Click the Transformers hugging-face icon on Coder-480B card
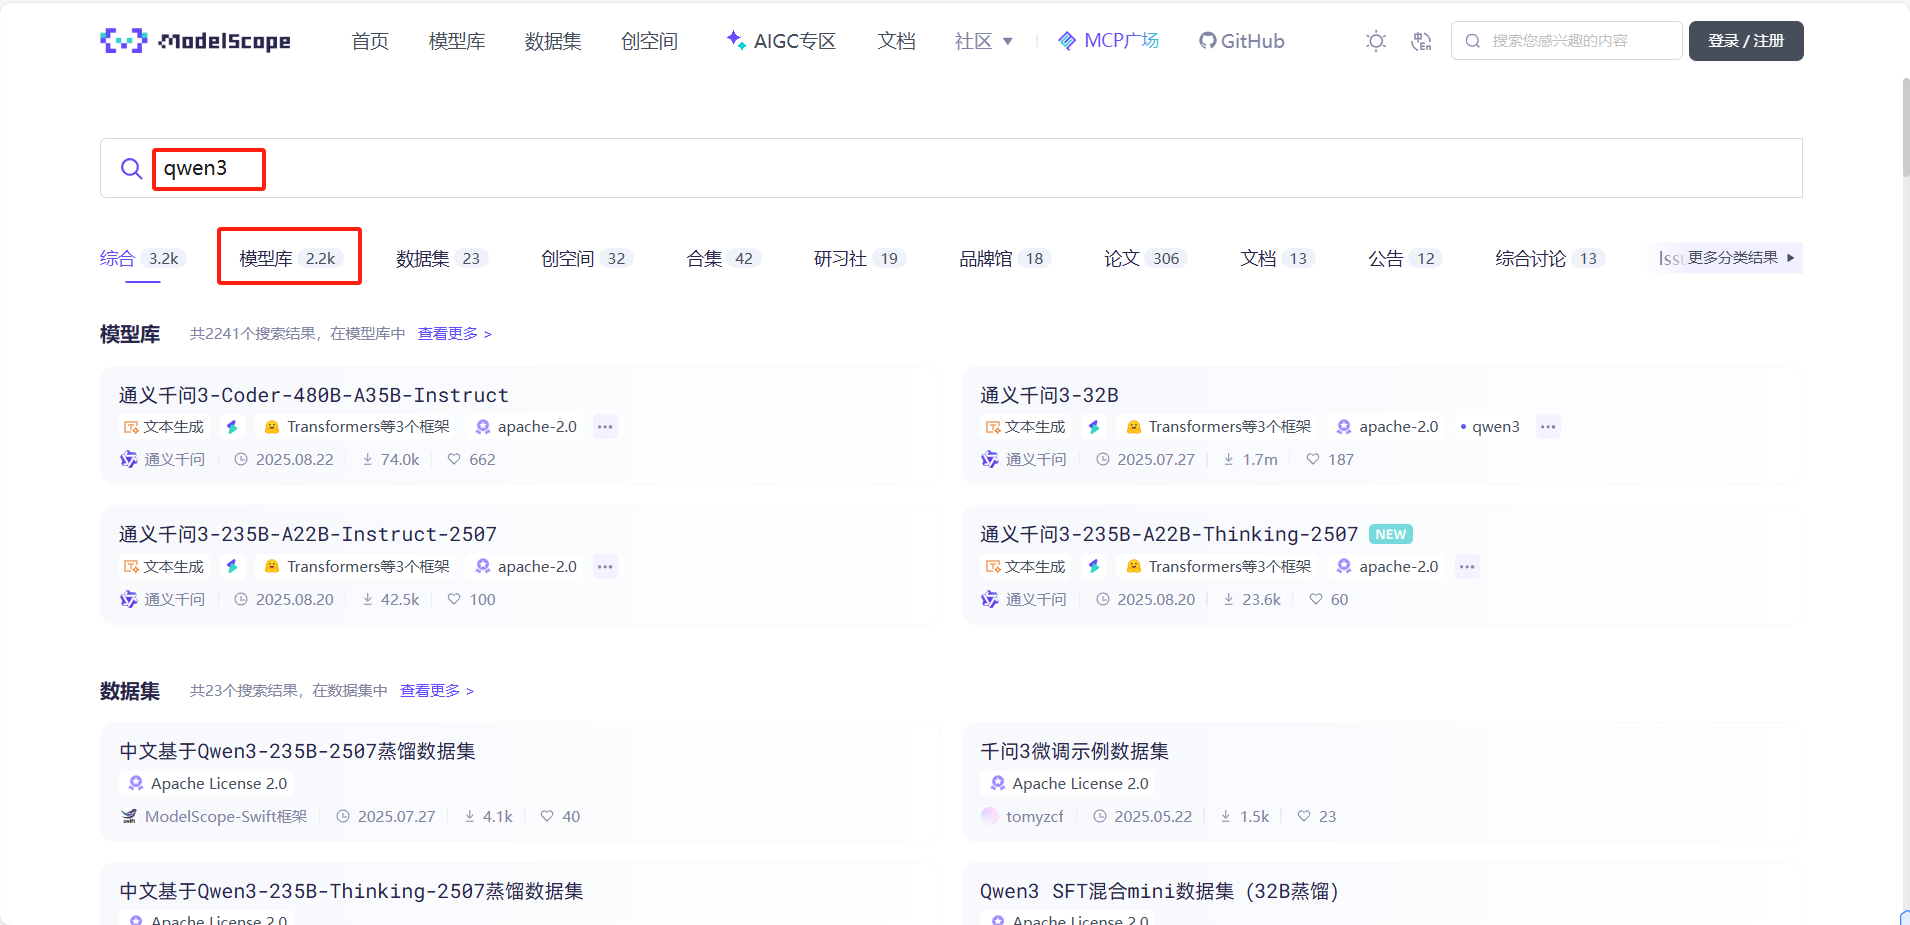Viewport: 1910px width, 925px height. [x=271, y=426]
